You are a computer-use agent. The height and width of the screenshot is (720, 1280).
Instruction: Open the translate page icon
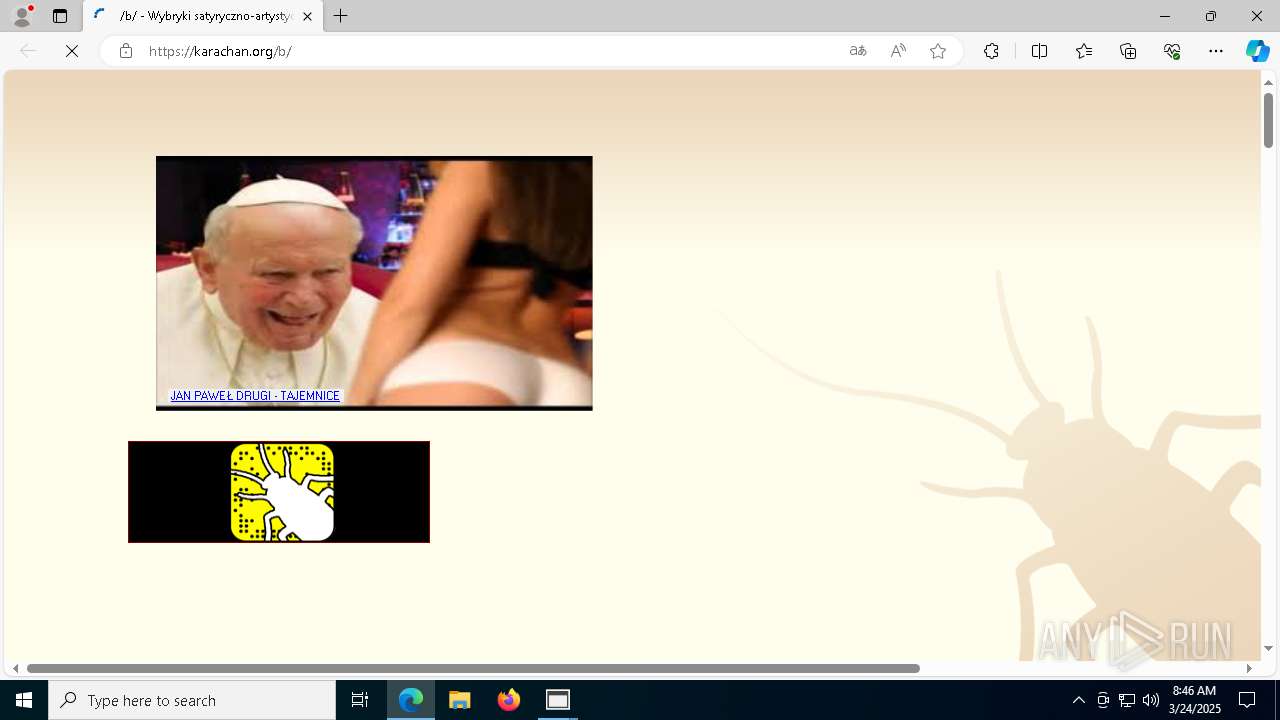click(858, 51)
